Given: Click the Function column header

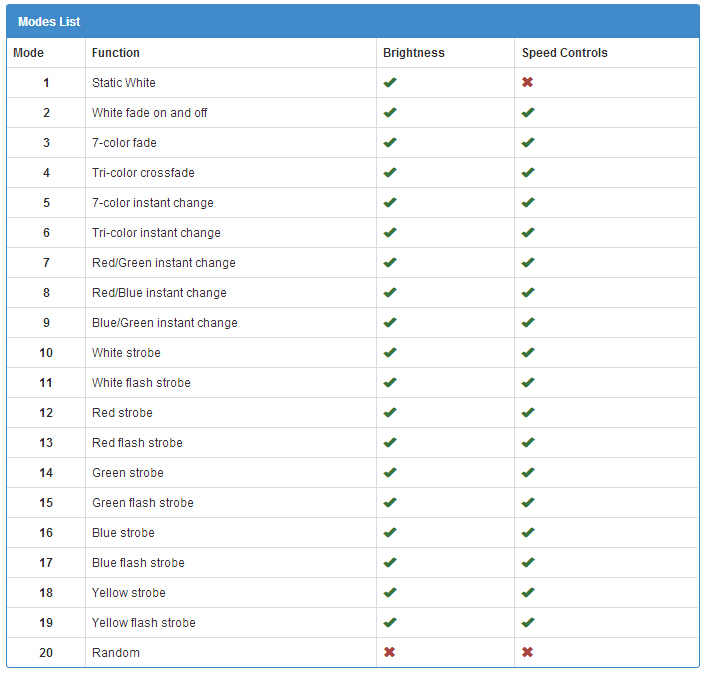Looking at the screenshot, I should (116, 53).
